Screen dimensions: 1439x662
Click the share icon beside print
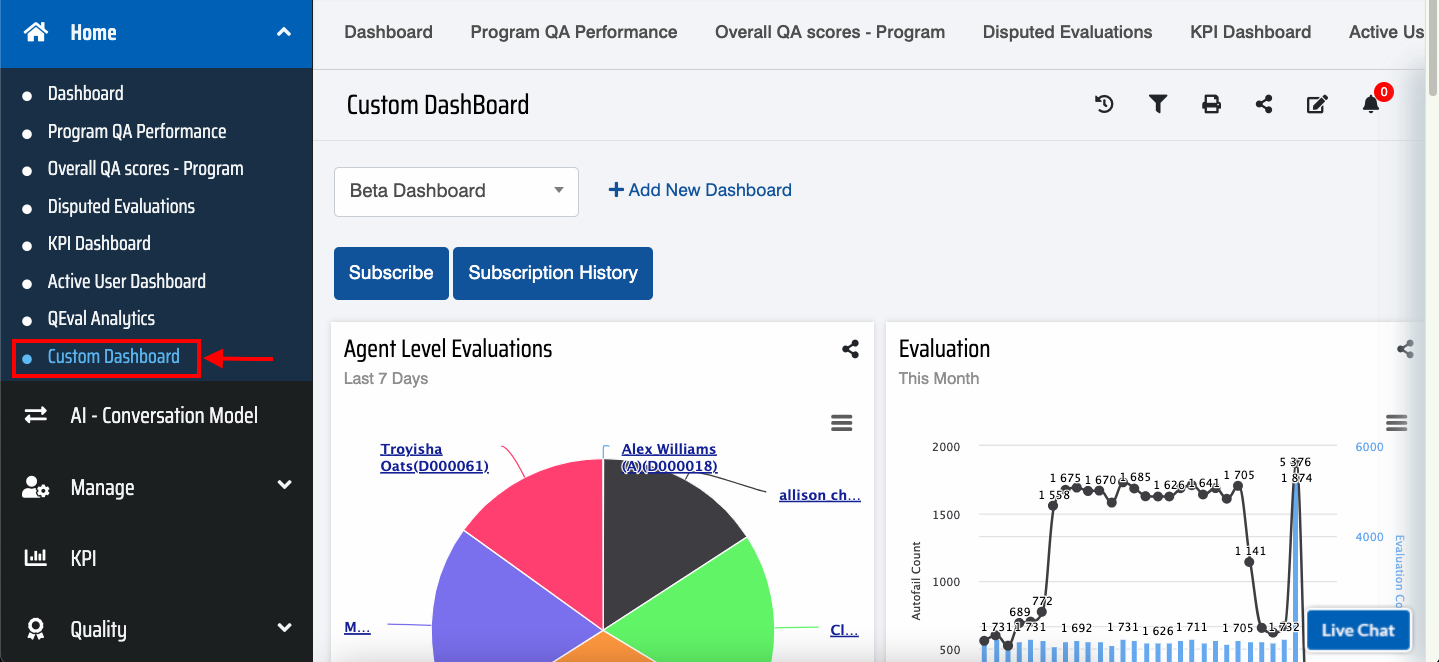click(x=1264, y=104)
